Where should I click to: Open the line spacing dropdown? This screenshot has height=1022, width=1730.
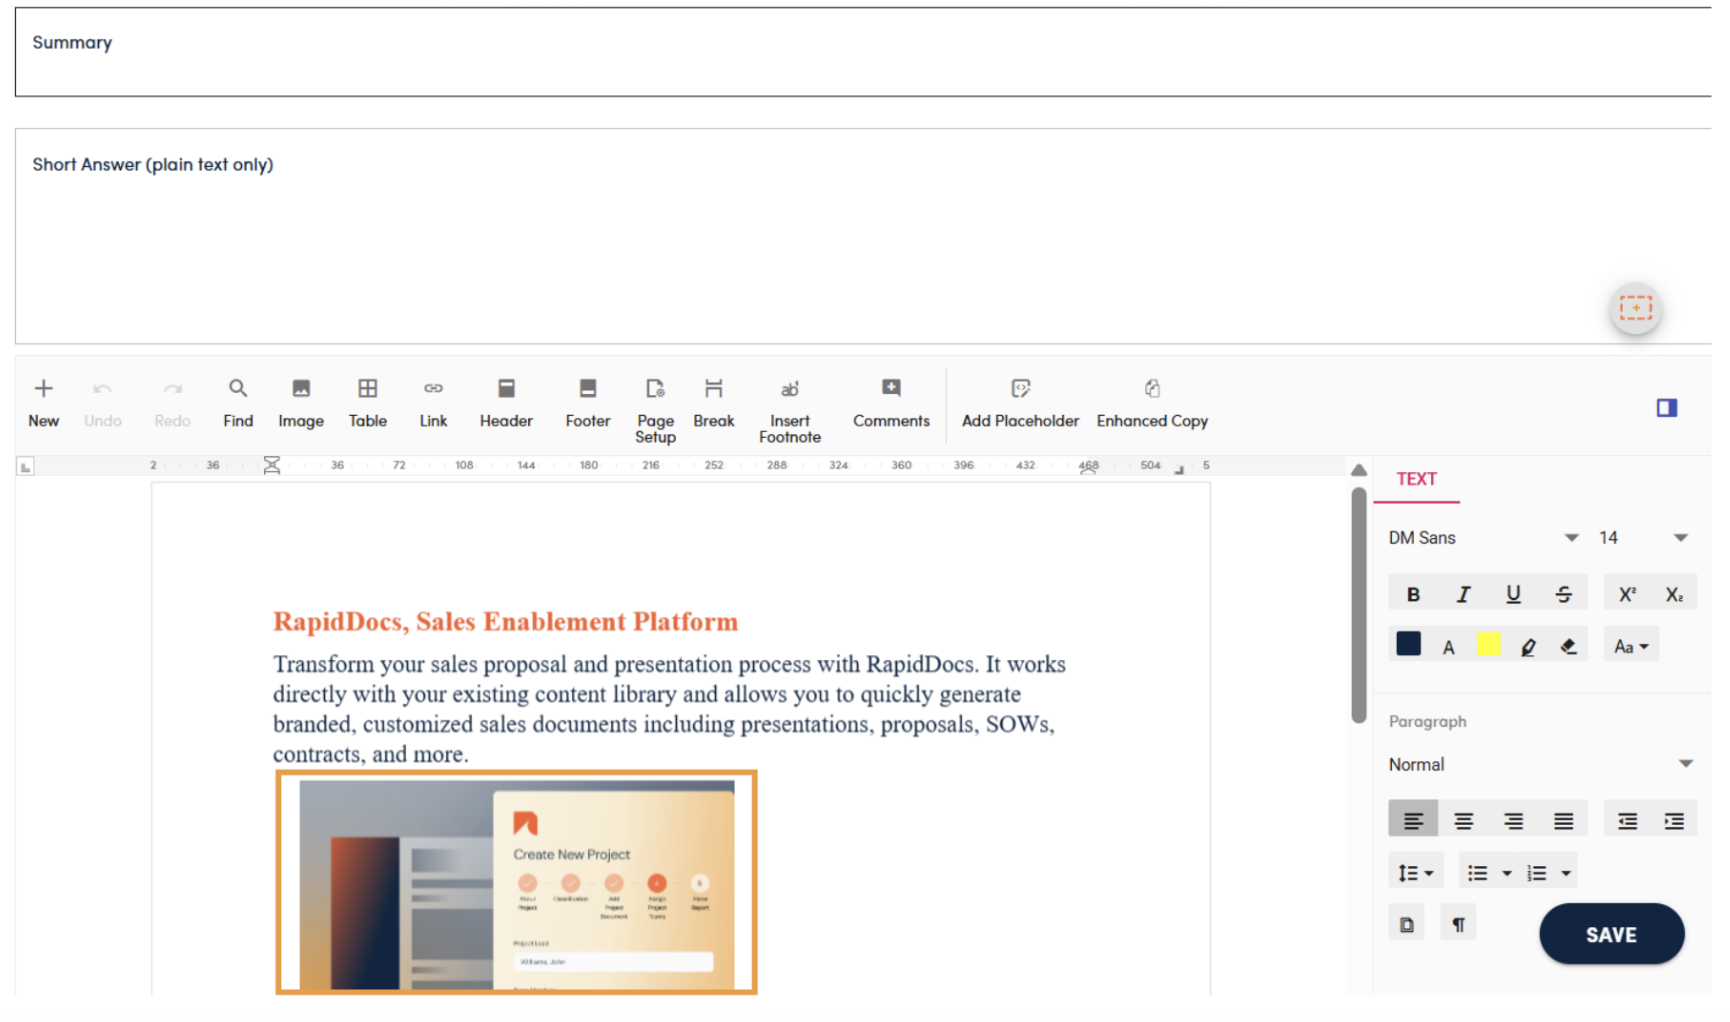coord(1416,873)
